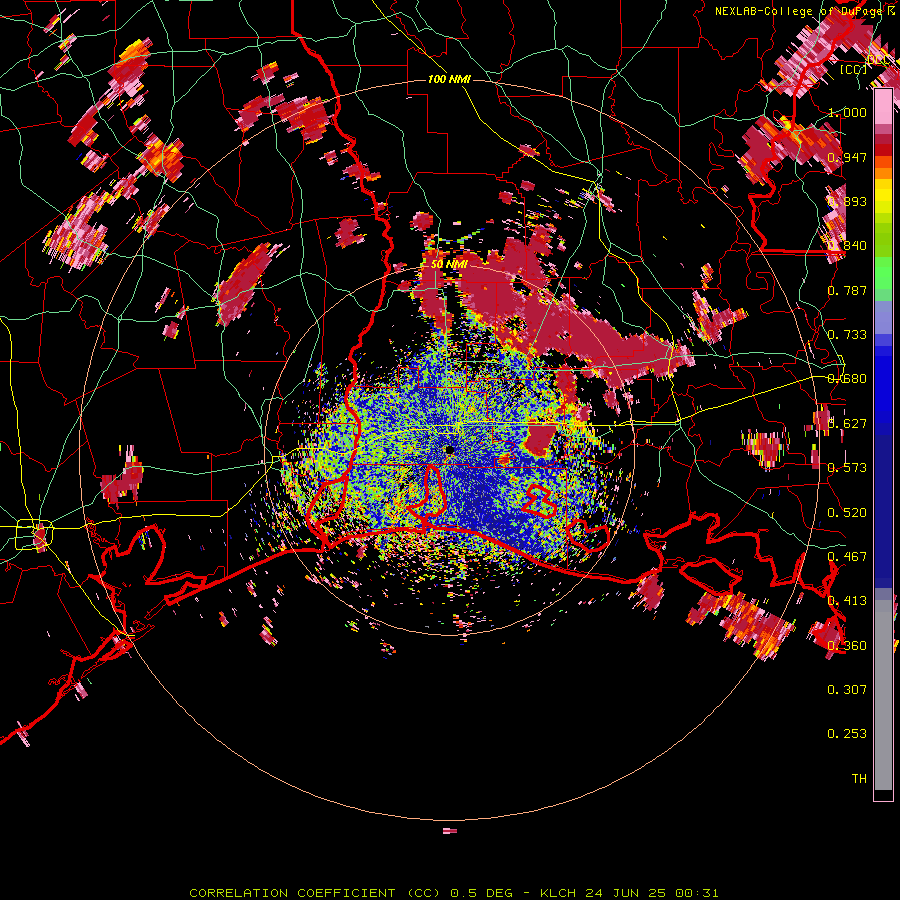Image resolution: width=900 pixels, height=900 pixels.
Task: Click the 100 NMI range ring label
Action: click(449, 79)
